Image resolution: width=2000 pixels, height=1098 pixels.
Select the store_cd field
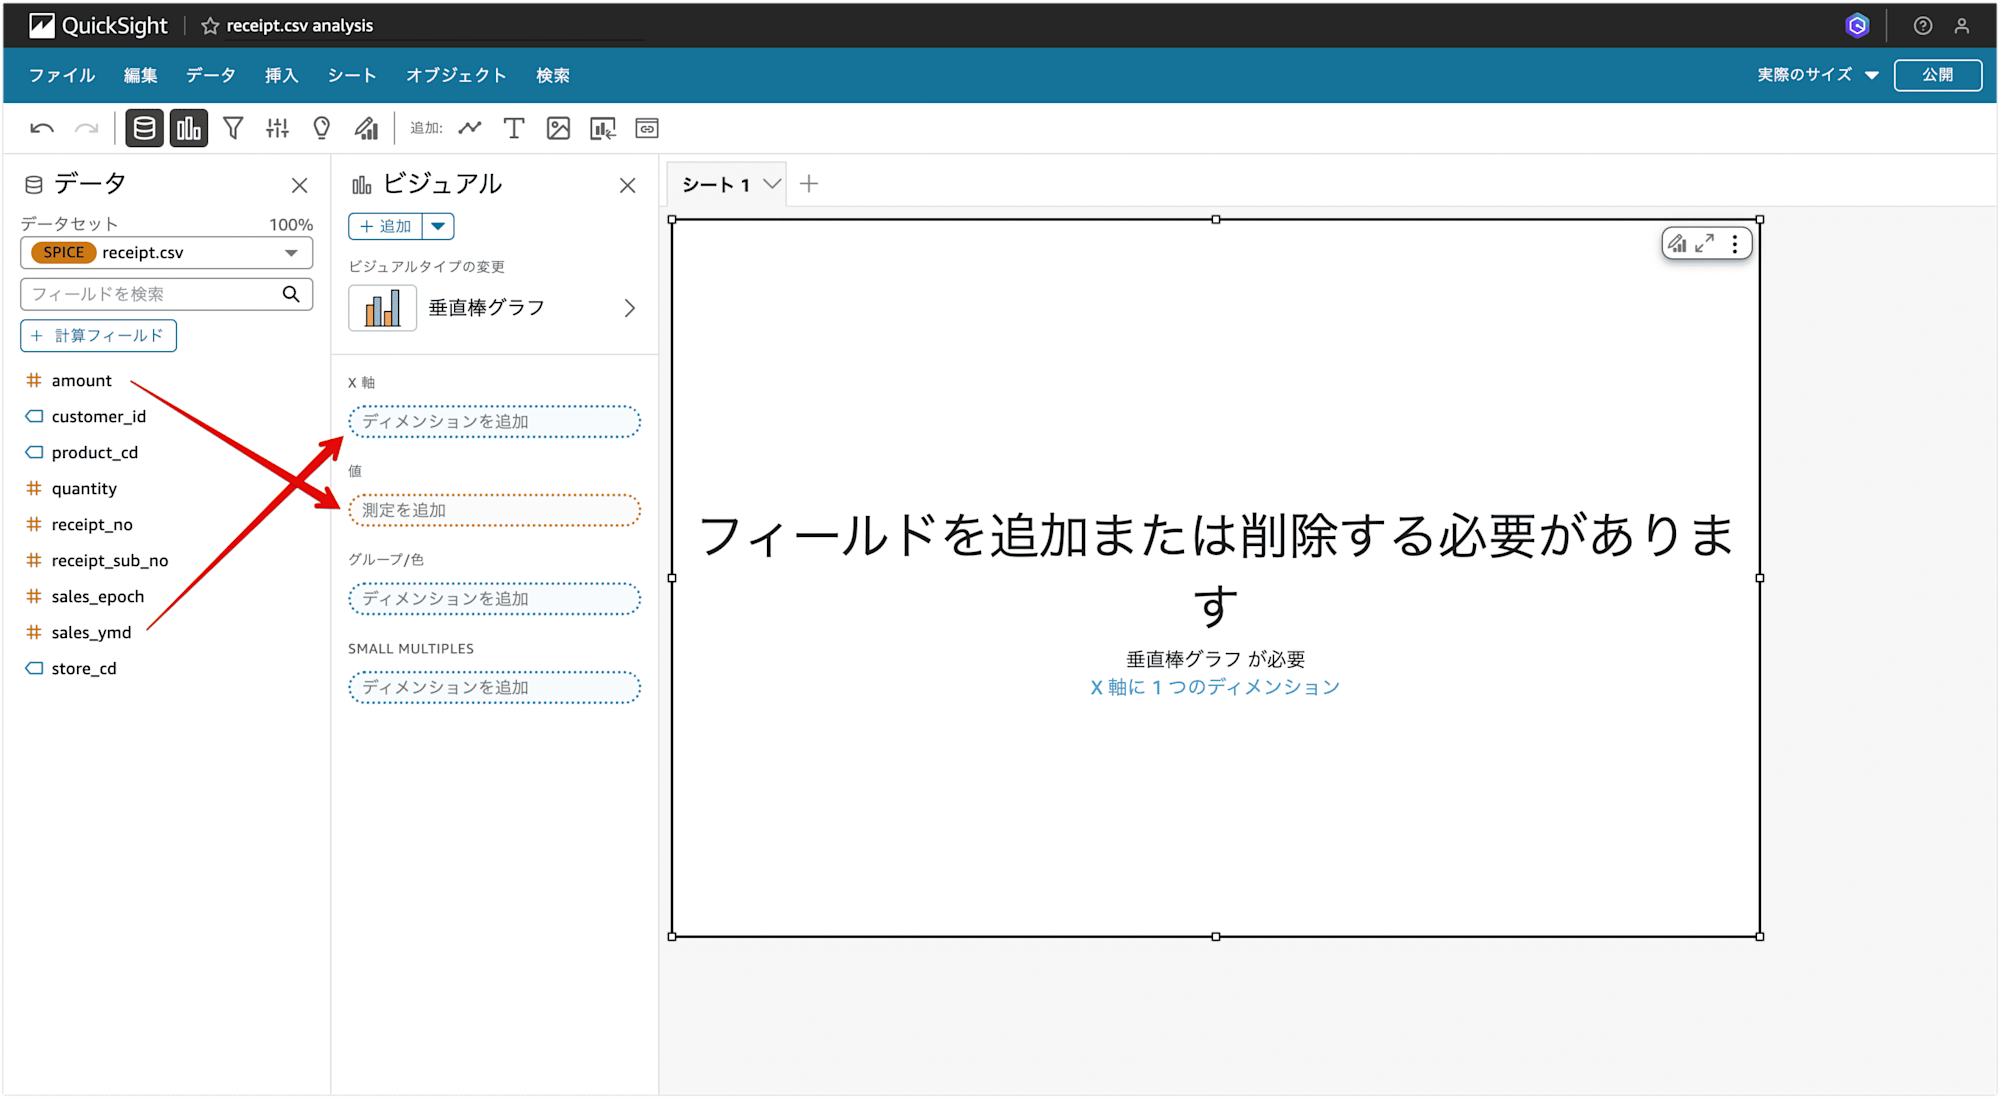click(x=84, y=669)
